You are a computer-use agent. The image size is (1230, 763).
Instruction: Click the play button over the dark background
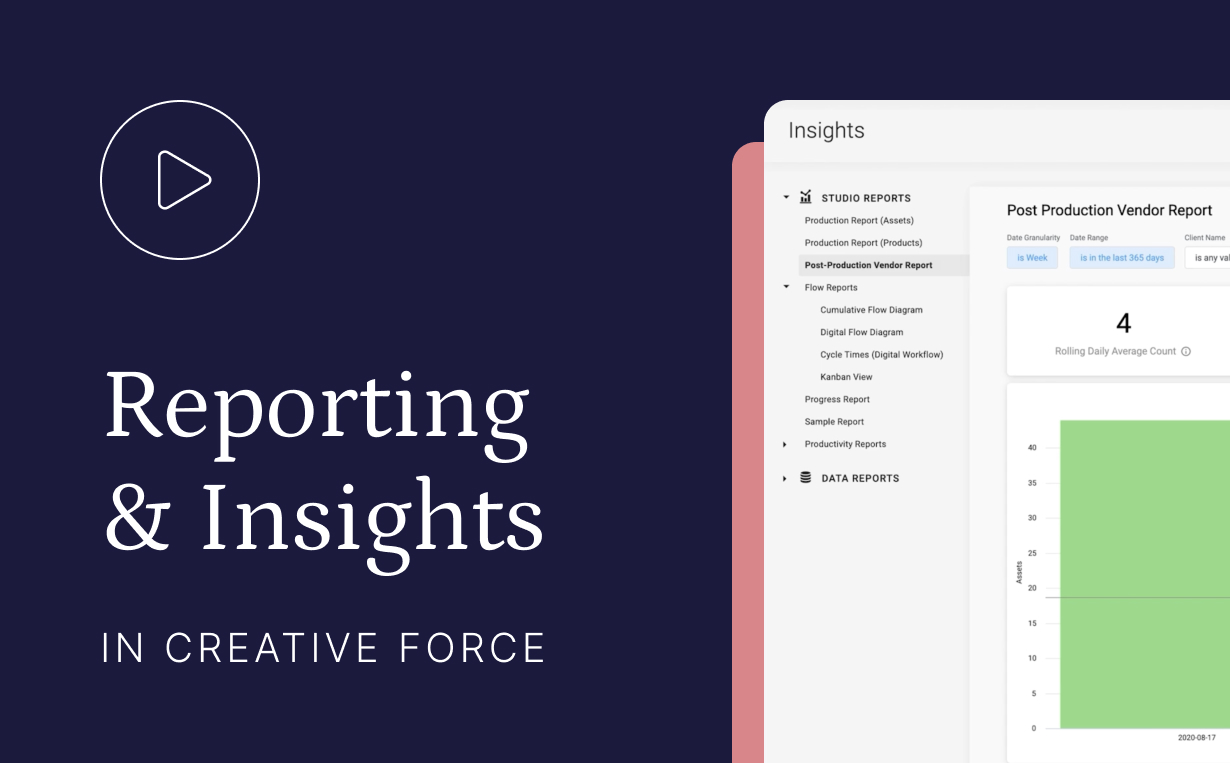click(x=180, y=180)
